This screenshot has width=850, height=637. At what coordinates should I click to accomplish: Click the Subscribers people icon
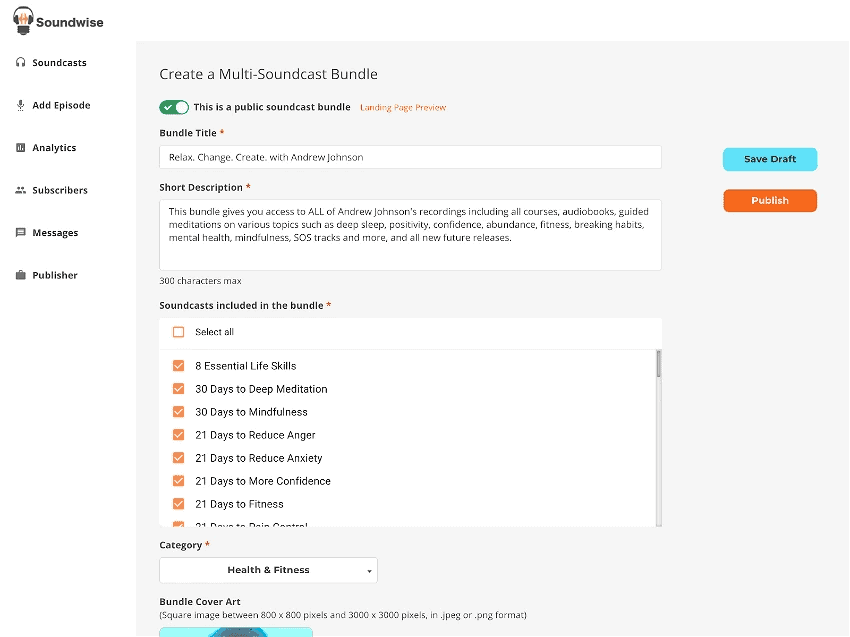coord(20,190)
